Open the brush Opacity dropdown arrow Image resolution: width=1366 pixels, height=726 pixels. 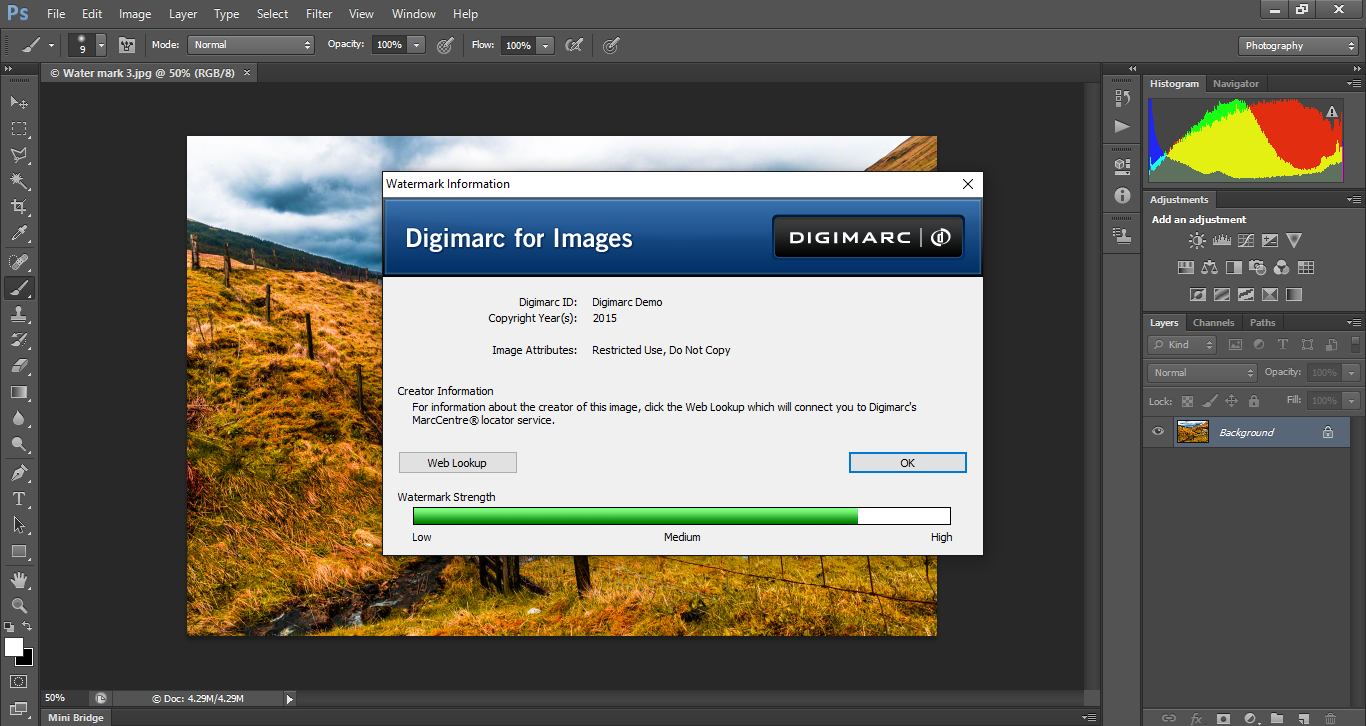(x=417, y=45)
